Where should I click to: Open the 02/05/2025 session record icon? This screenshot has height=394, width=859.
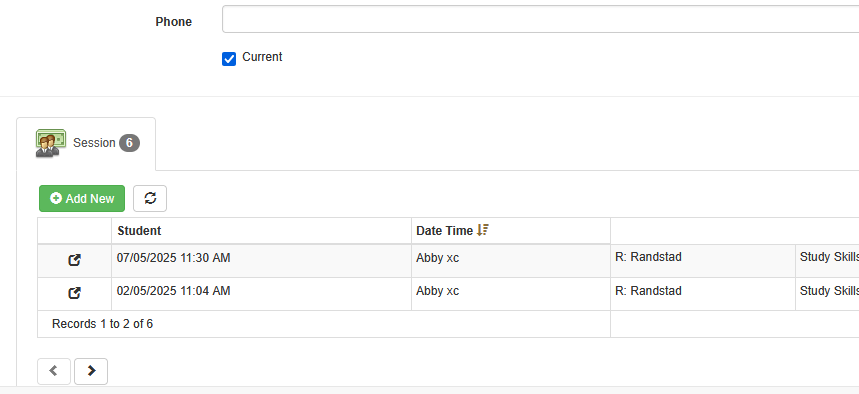[x=75, y=294]
